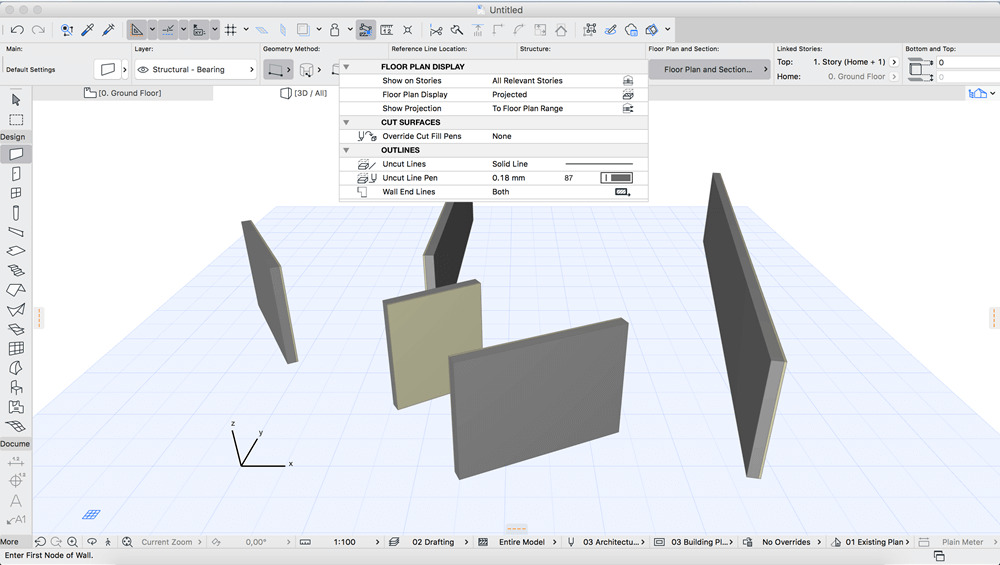The height and width of the screenshot is (565, 1000).
Task: Select the Arrow tool in the toolbox
Action: [x=16, y=100]
